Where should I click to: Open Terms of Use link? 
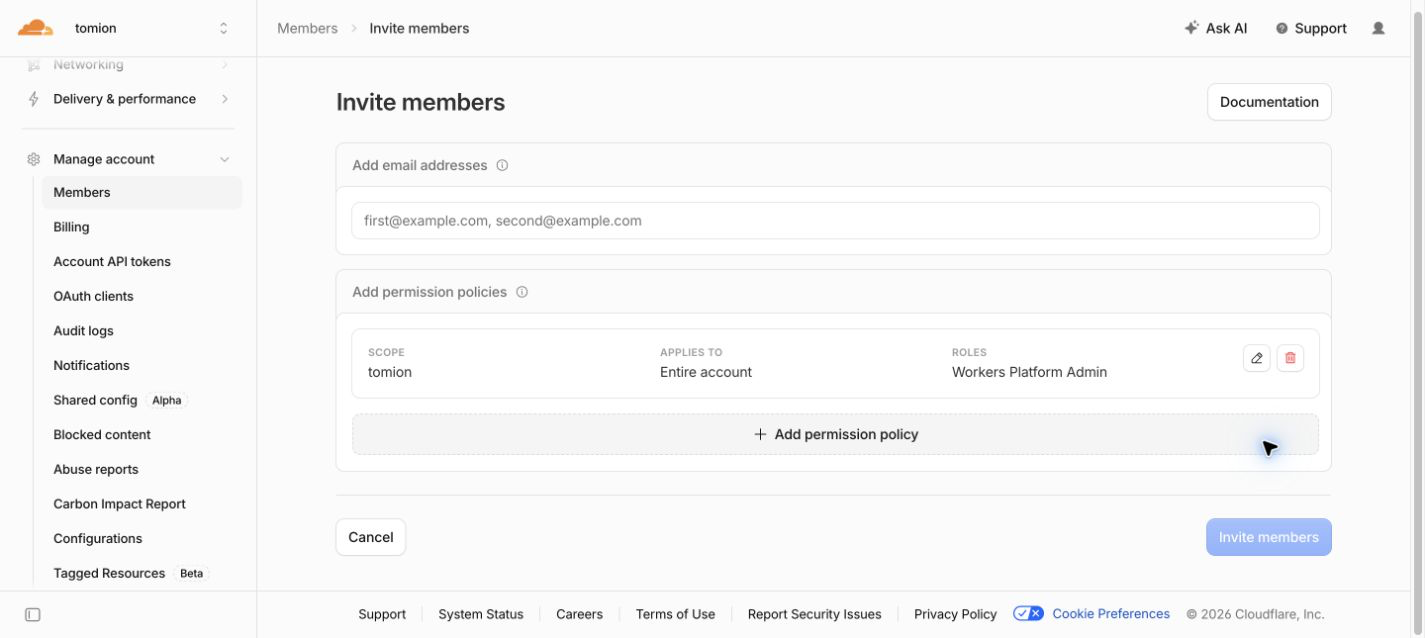pos(675,614)
